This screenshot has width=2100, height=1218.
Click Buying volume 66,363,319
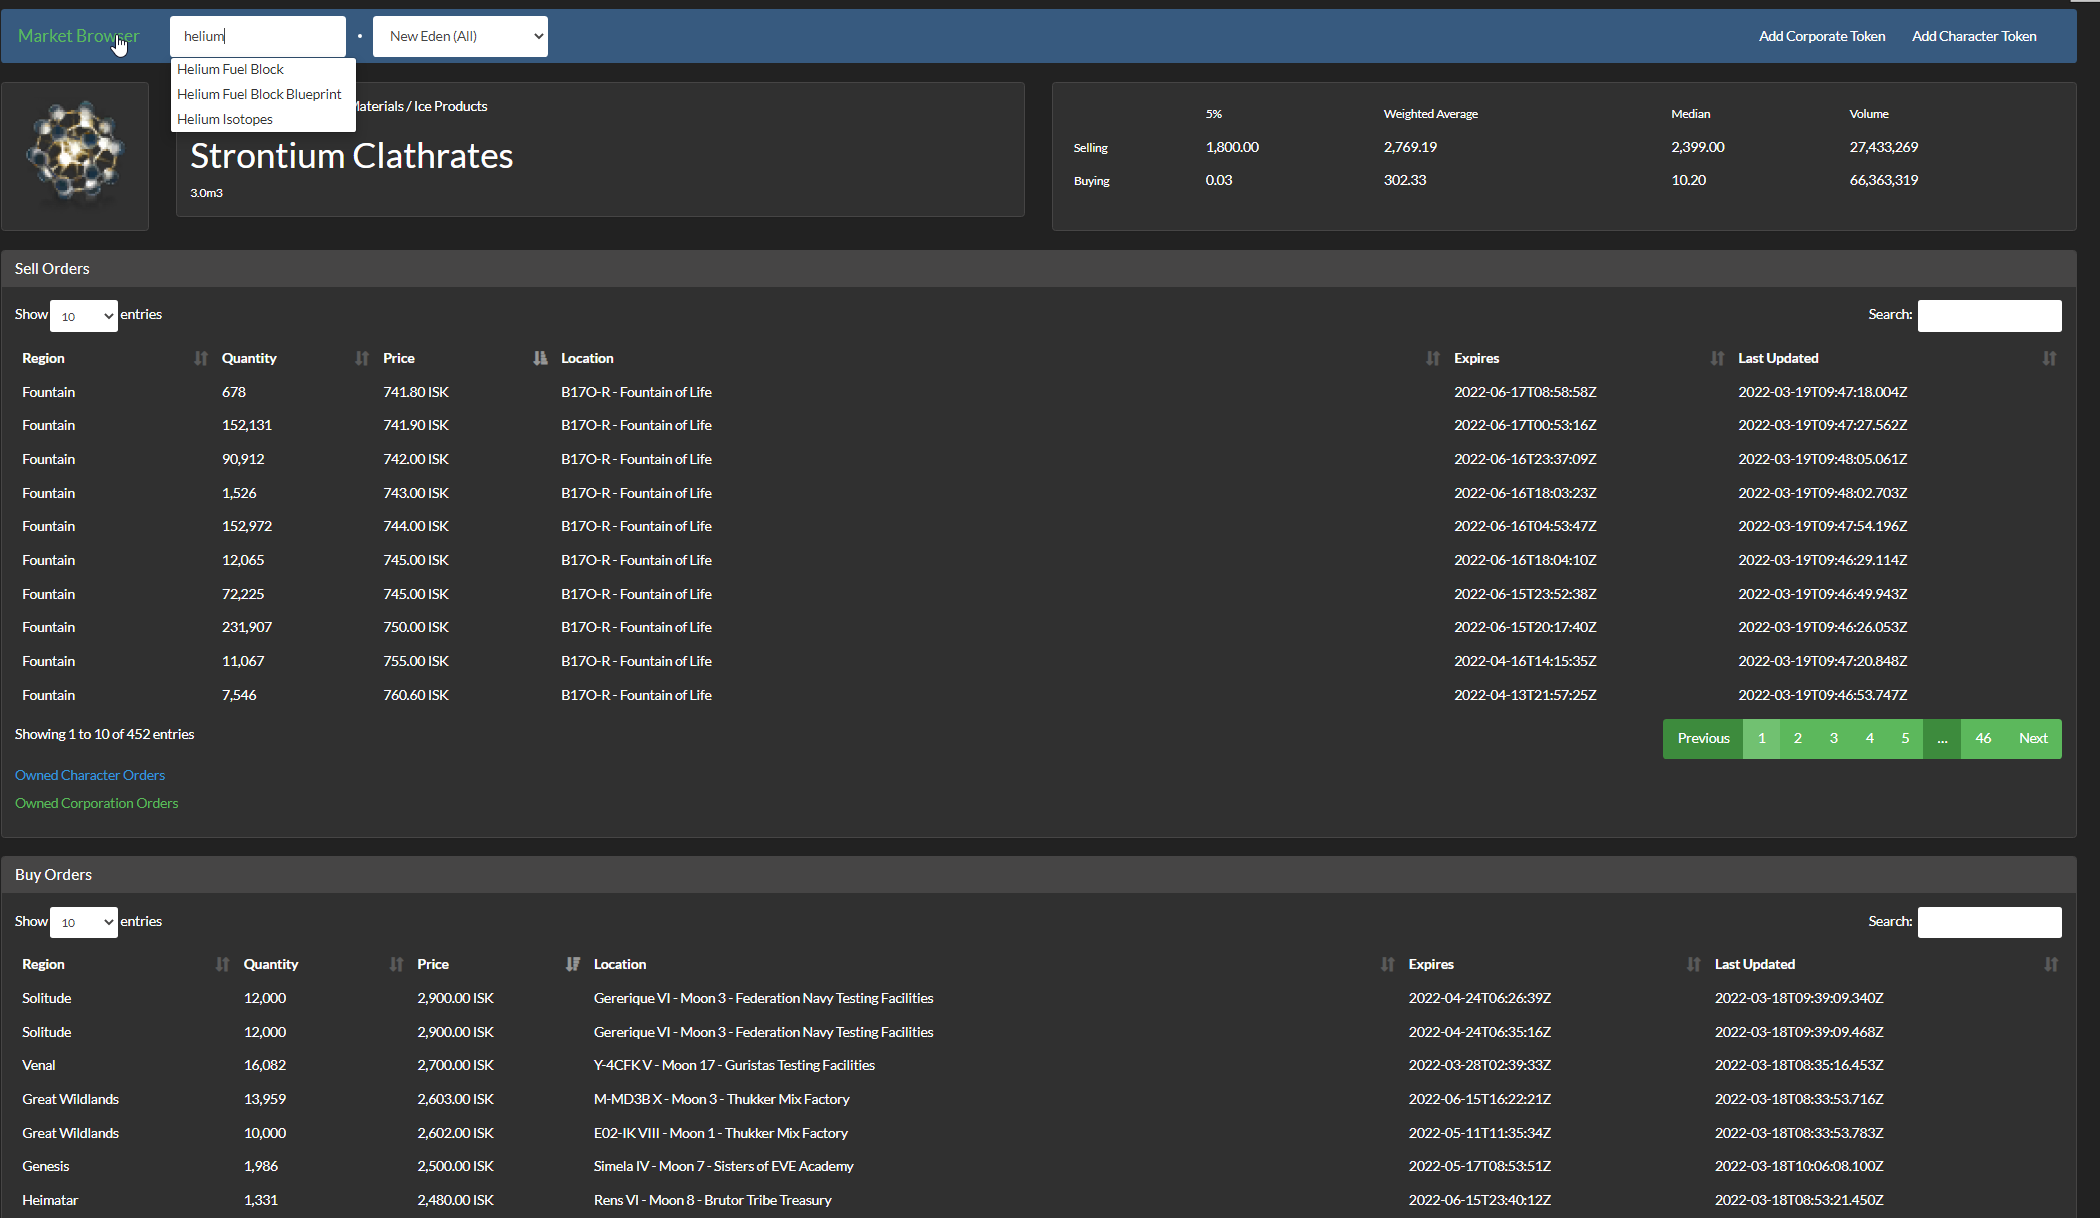point(1883,180)
